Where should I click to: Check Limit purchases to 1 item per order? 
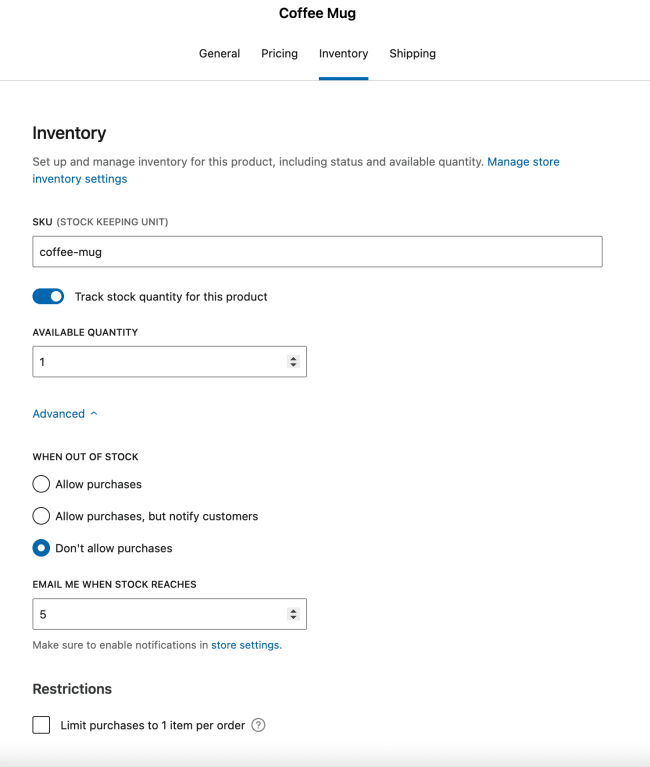(41, 725)
